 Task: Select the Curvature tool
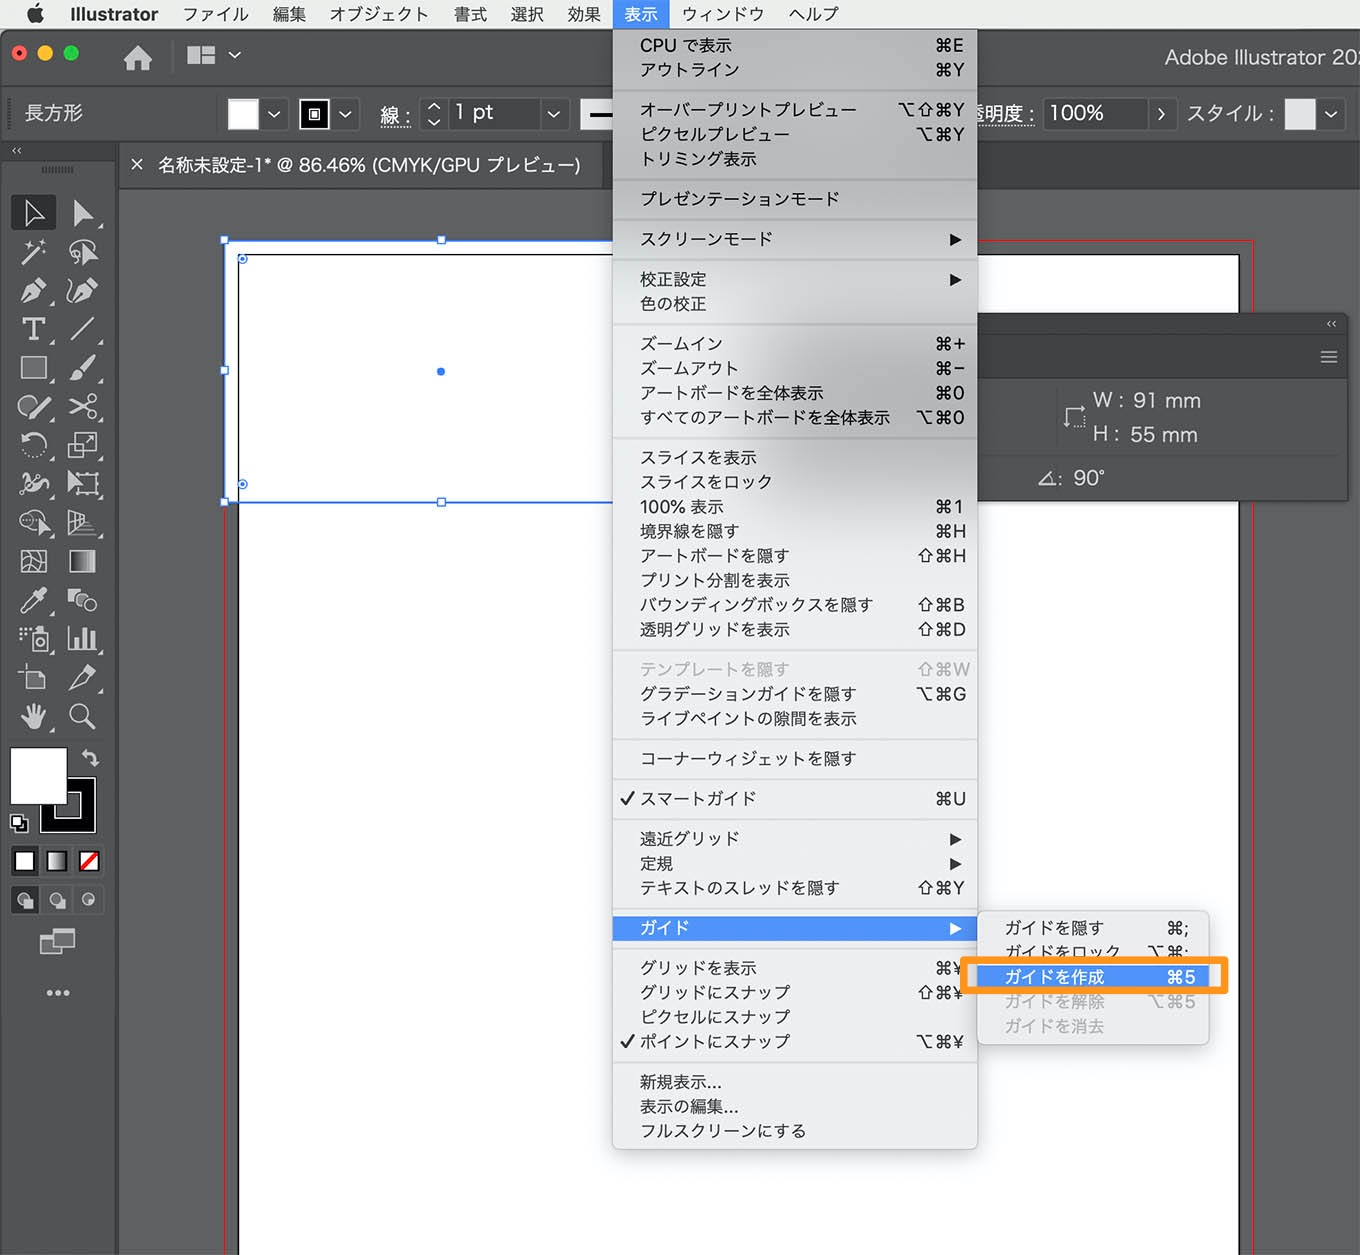click(x=83, y=291)
